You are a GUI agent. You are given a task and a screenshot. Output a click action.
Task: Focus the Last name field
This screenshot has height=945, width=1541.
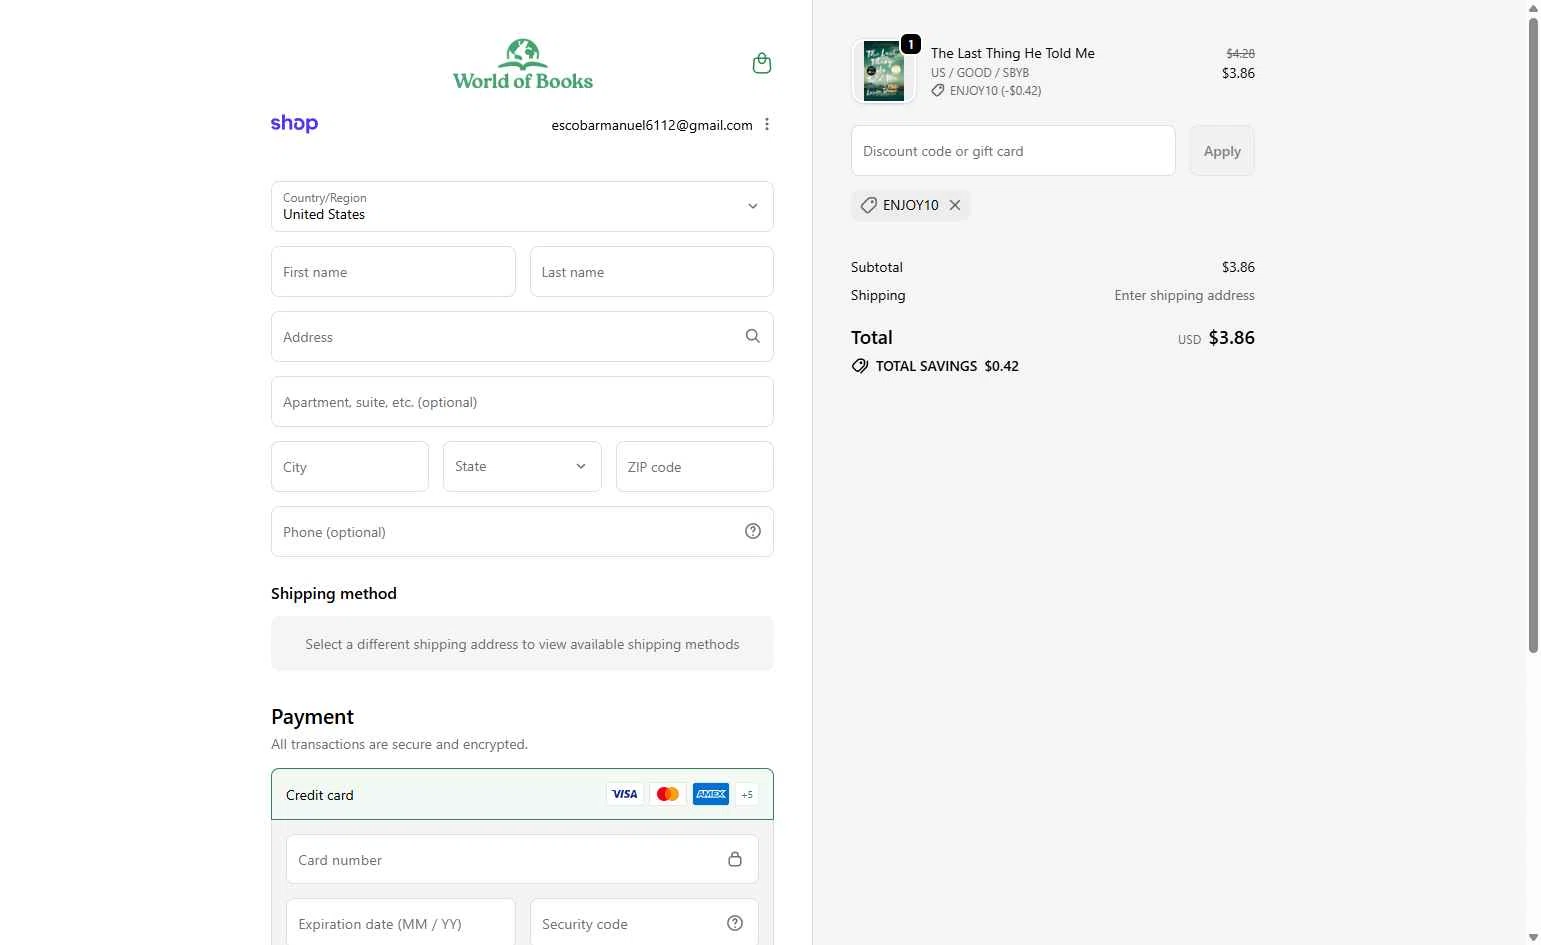tap(652, 272)
